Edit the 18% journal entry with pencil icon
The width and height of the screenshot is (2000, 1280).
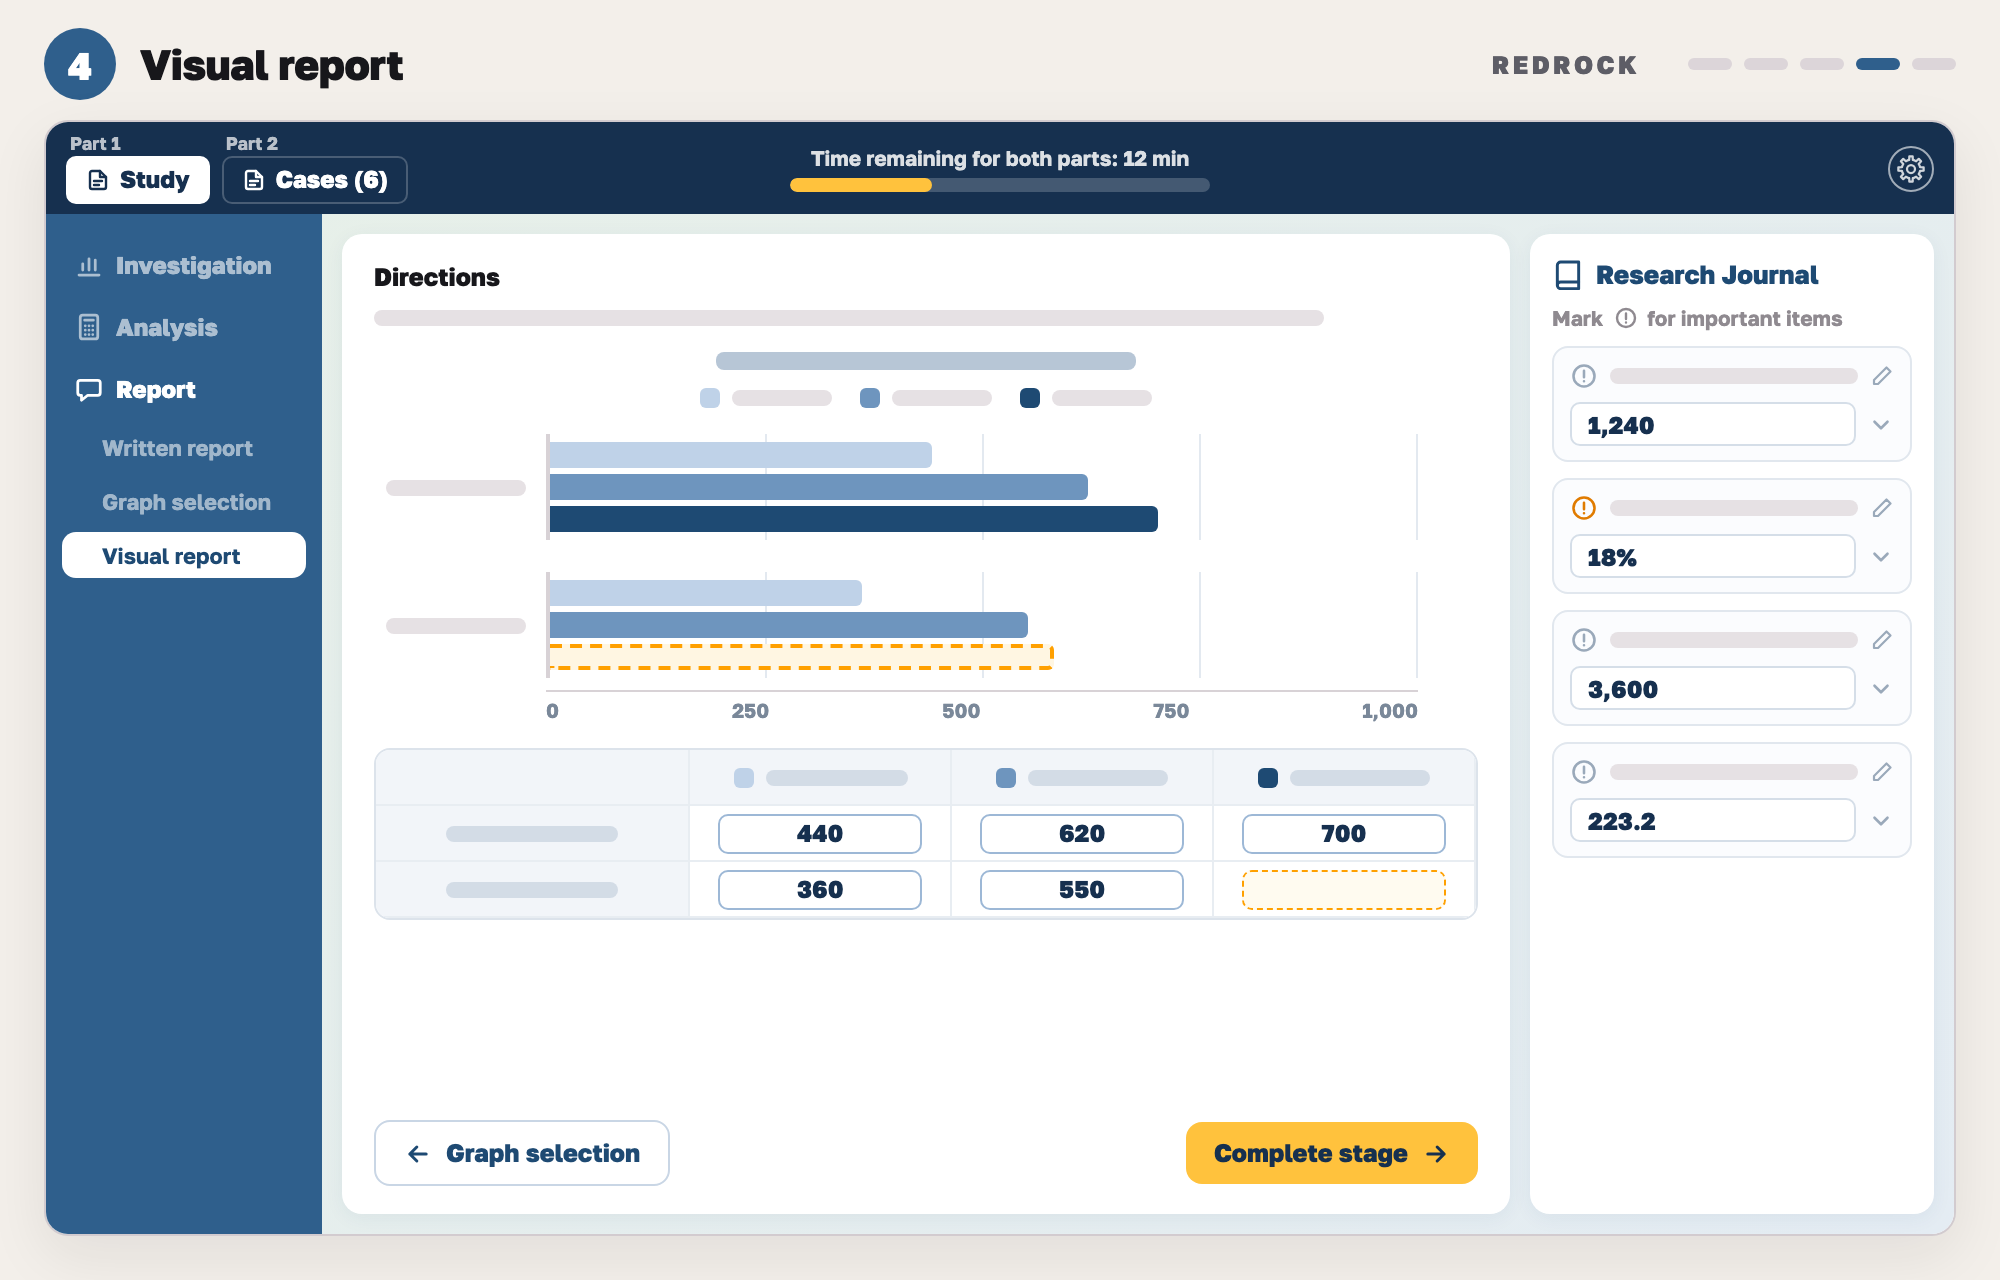1882,508
